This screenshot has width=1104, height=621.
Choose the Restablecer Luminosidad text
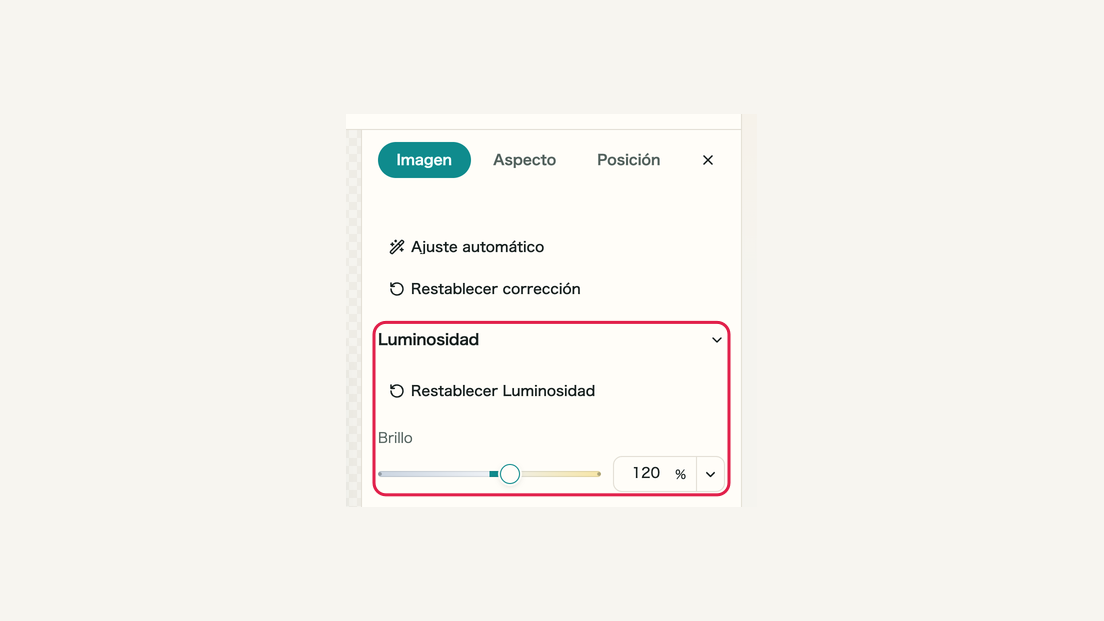coord(503,391)
